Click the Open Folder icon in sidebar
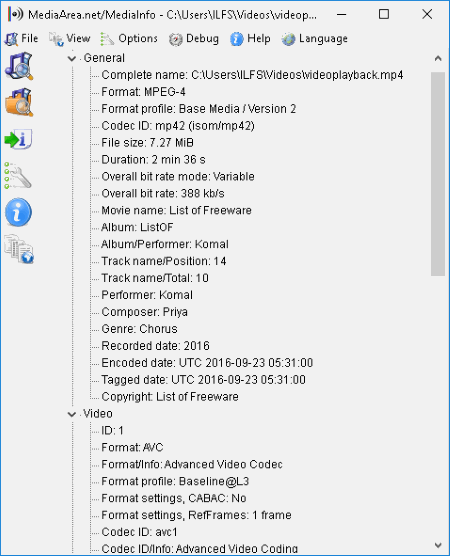450x556 pixels. click(19, 102)
